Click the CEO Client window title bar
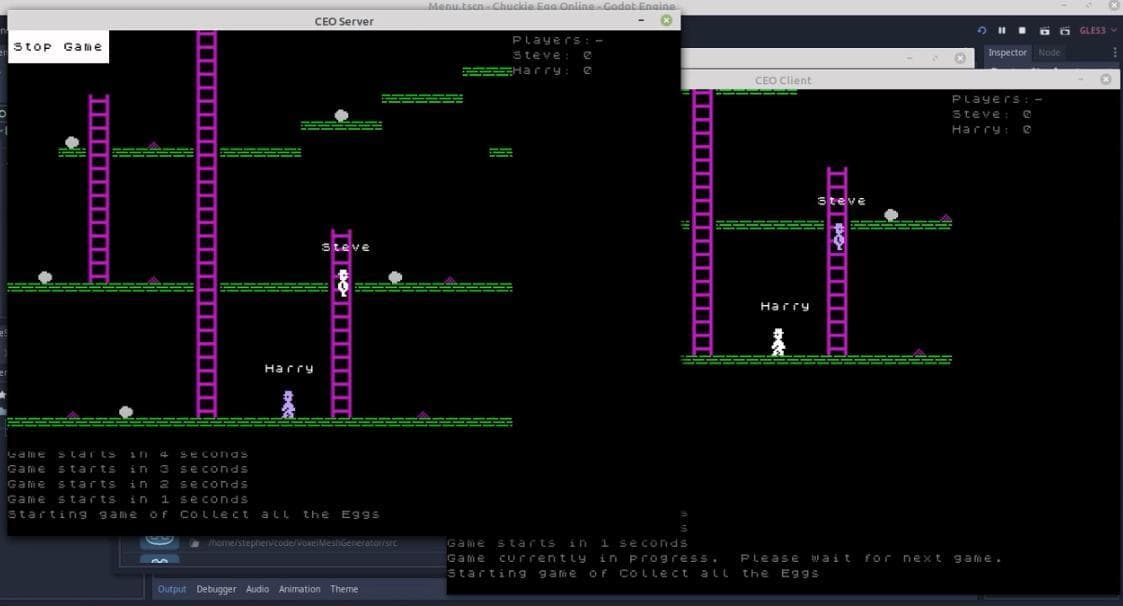 pyautogui.click(x=783, y=80)
